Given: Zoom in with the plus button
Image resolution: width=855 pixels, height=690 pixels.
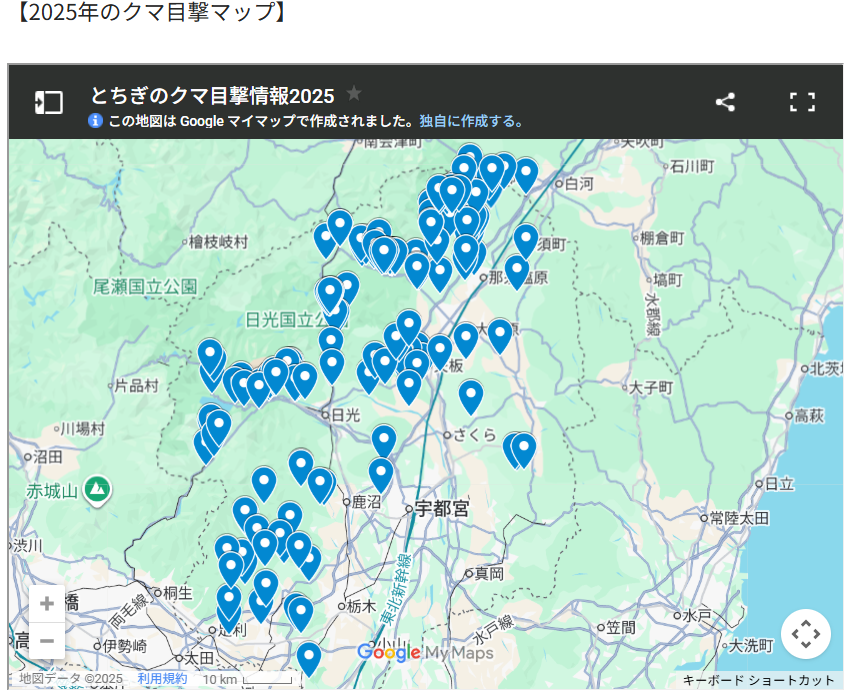Looking at the screenshot, I should point(47,604).
